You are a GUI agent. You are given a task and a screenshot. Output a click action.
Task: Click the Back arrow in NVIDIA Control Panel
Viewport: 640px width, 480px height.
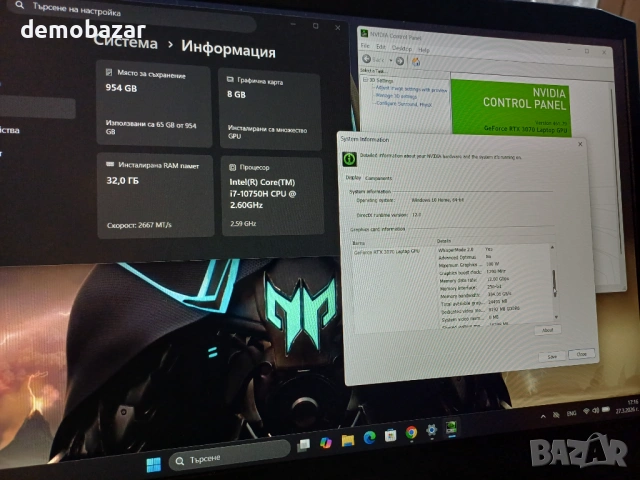[367, 59]
